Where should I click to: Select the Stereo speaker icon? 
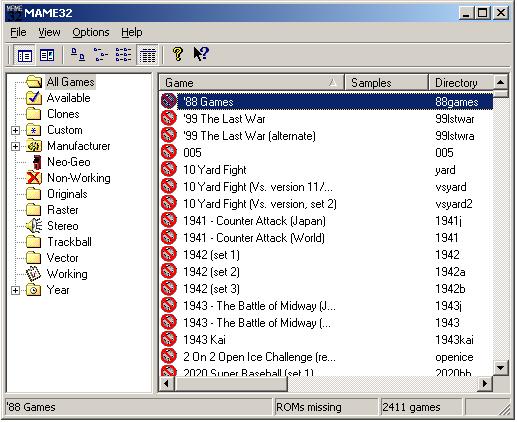coord(34,226)
